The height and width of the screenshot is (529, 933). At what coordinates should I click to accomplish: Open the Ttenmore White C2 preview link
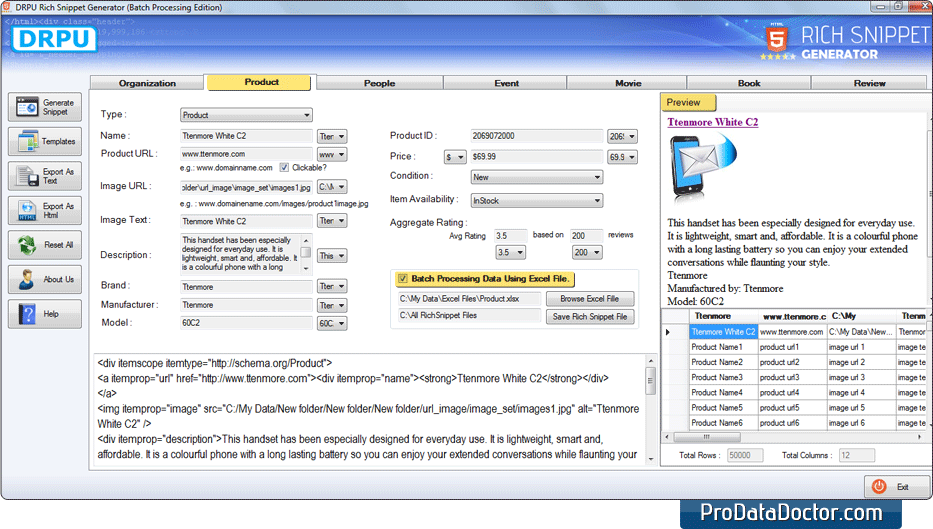point(712,122)
